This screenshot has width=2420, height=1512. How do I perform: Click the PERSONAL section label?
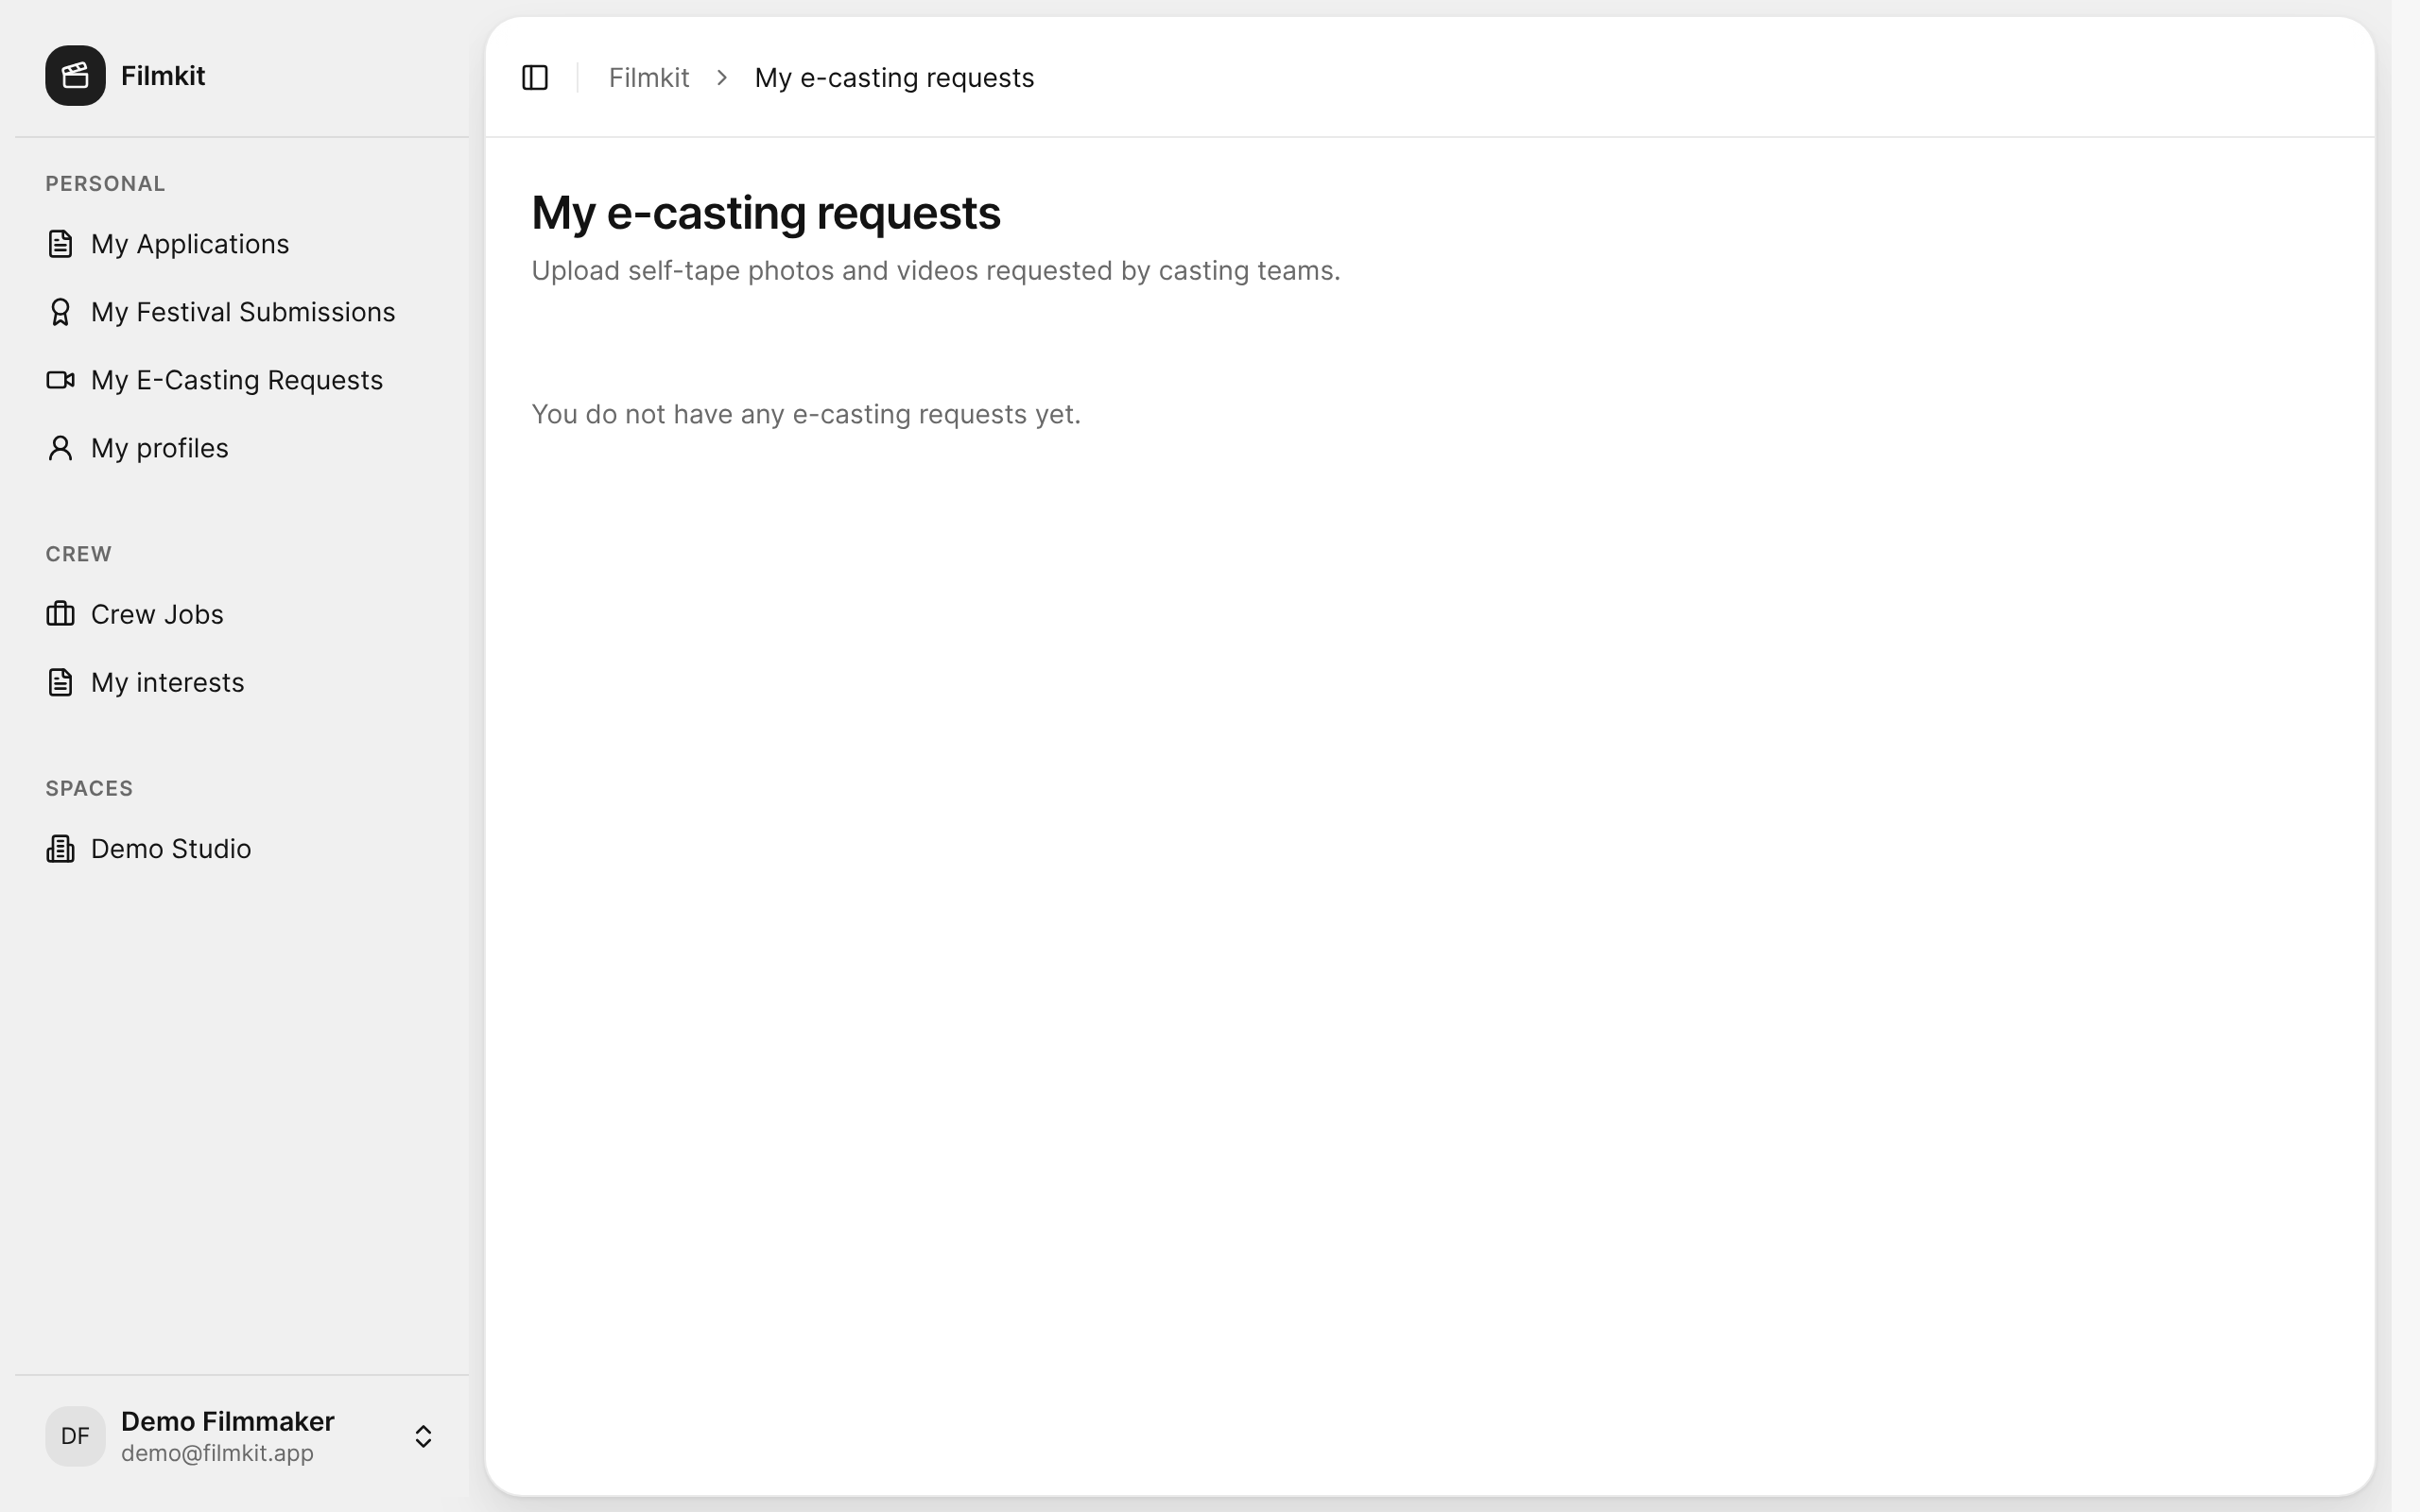(105, 184)
